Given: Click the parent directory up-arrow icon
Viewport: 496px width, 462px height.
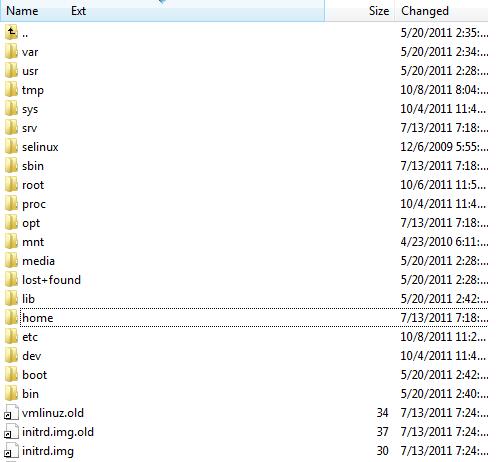Looking at the screenshot, I should tap(11, 33).
